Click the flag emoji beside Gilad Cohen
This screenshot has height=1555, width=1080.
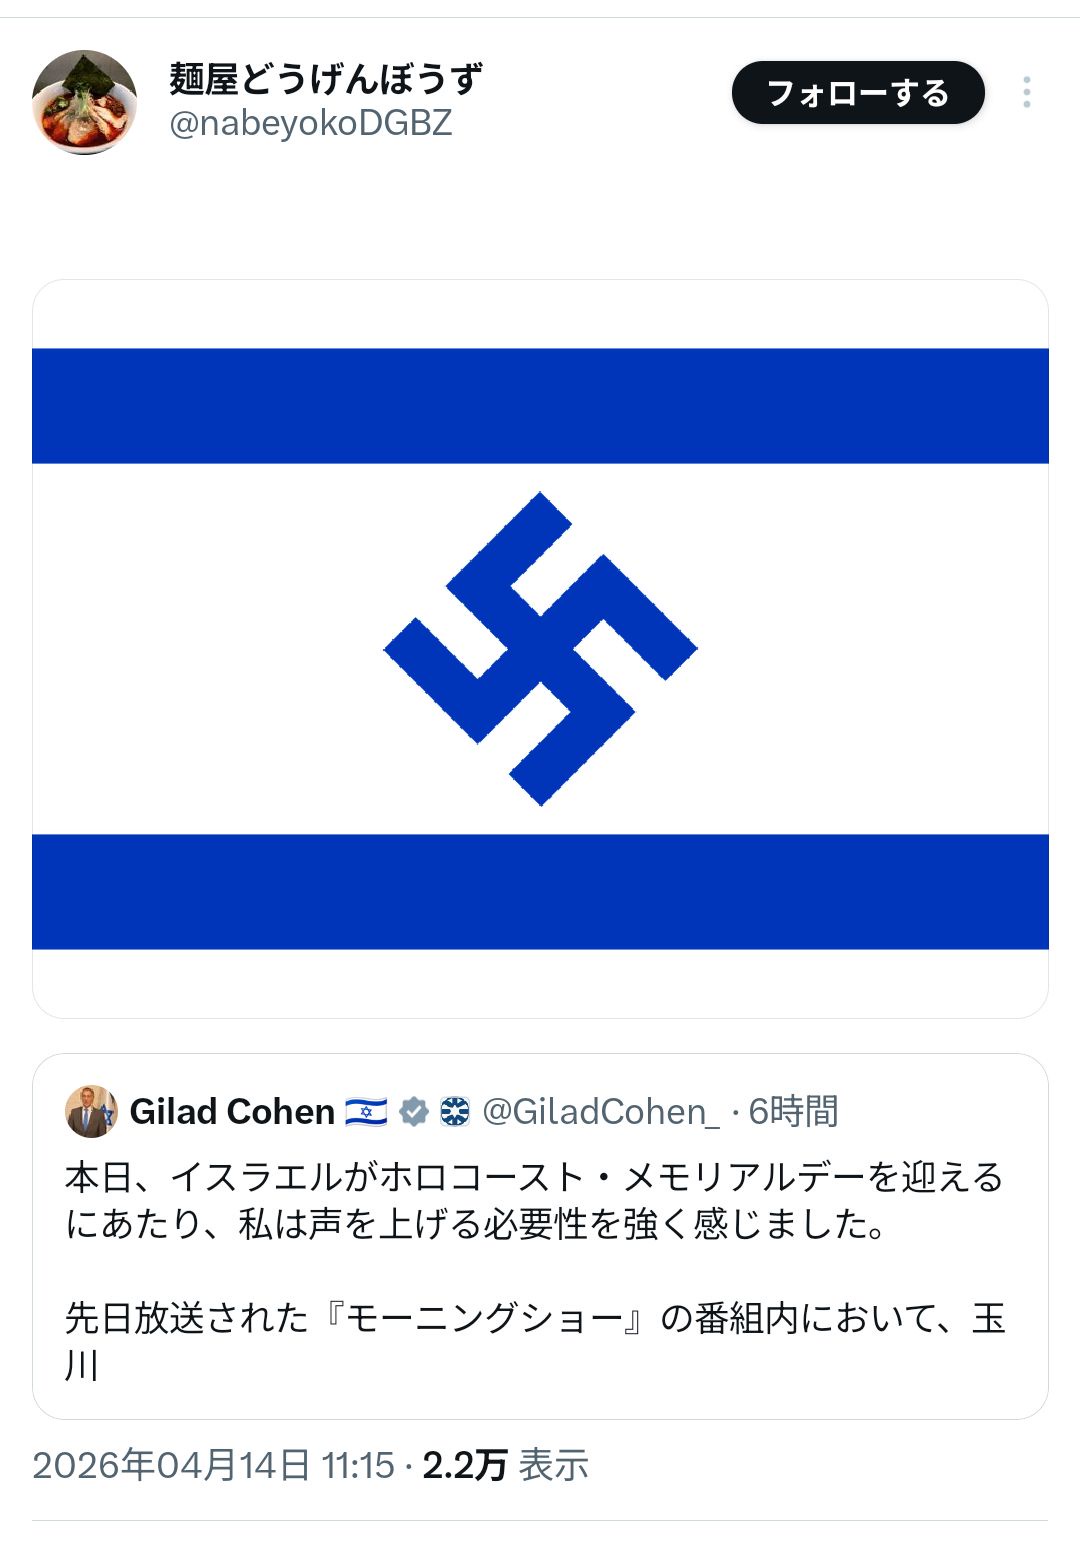366,1111
